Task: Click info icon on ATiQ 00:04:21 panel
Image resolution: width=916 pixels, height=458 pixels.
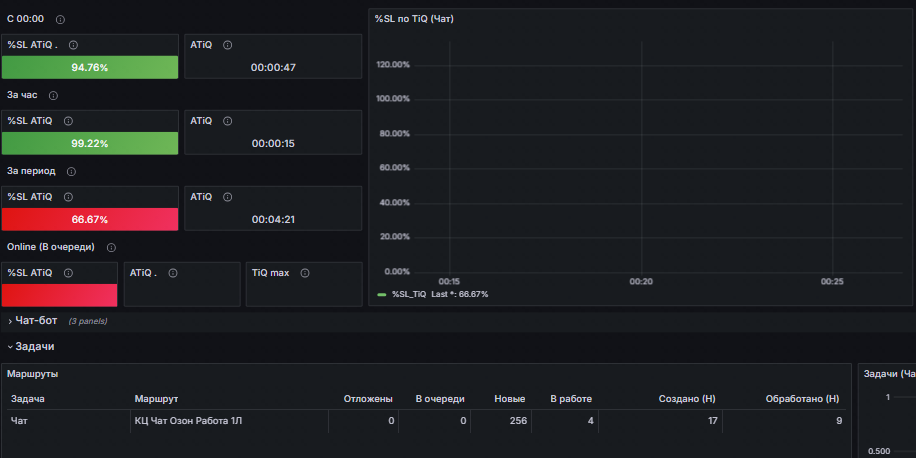Action: pos(227,197)
